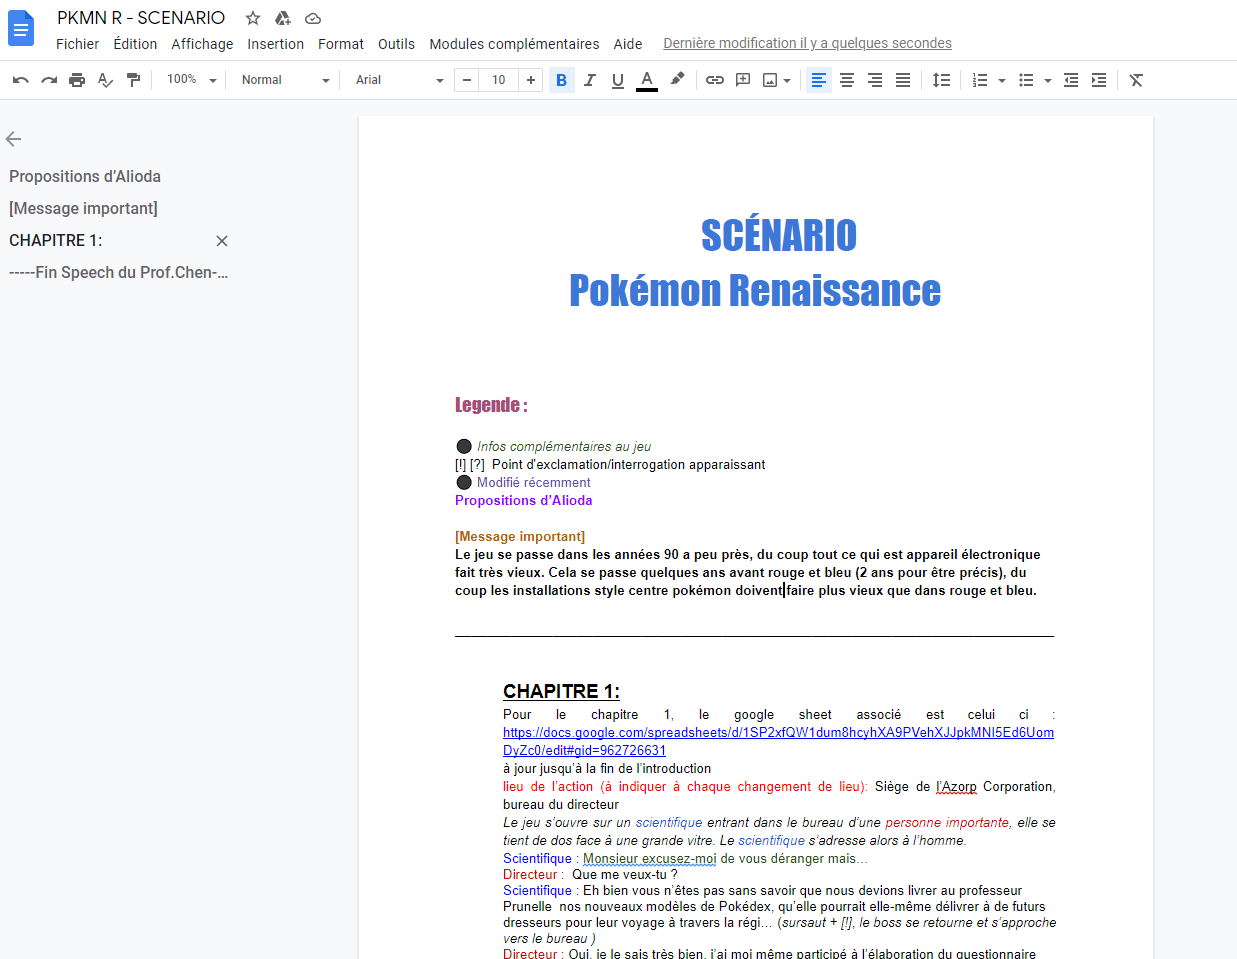Align text to the right
This screenshot has width=1237, height=959.
click(x=875, y=80)
